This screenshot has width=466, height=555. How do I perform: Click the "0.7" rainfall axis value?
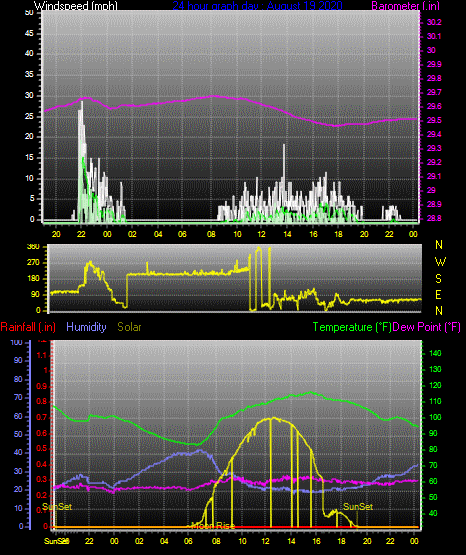[42, 417]
